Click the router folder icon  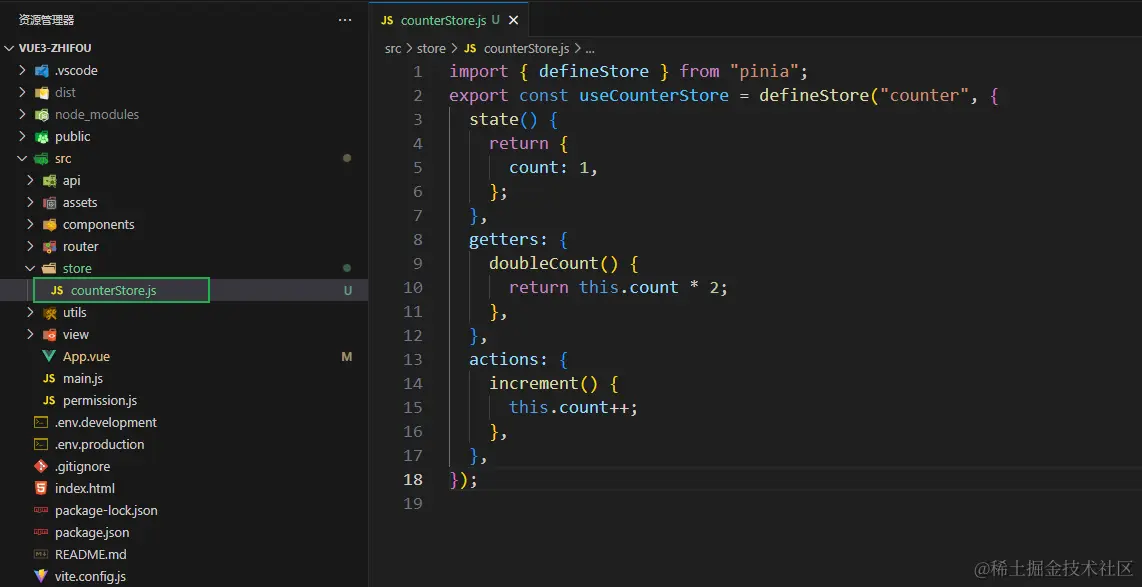click(50, 246)
